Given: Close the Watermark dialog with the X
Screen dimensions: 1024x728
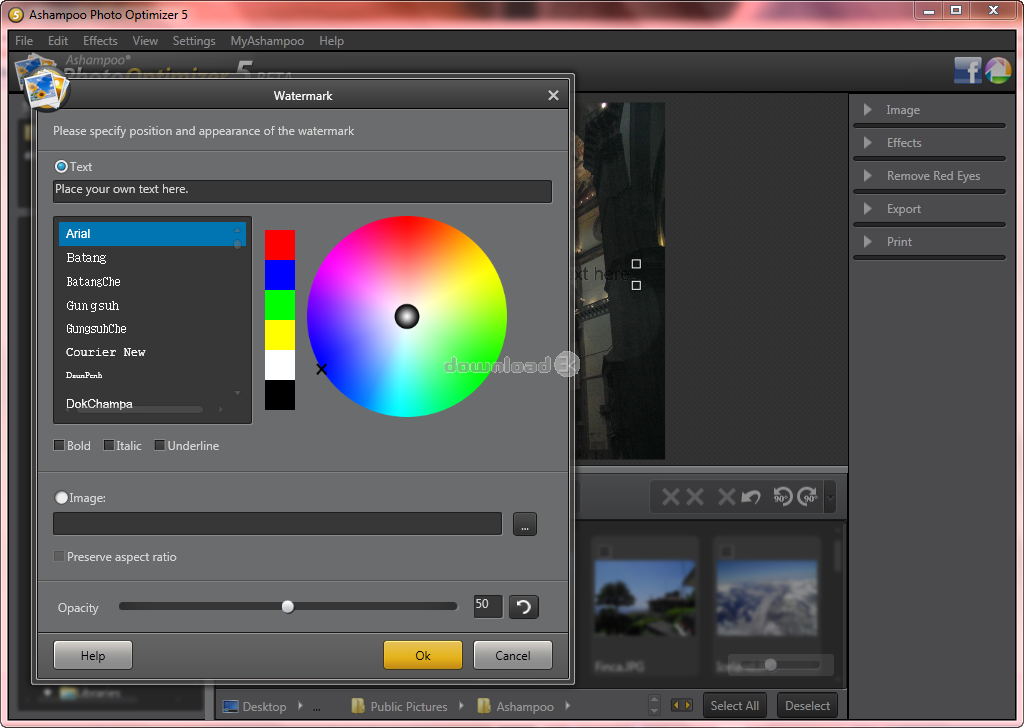Looking at the screenshot, I should [x=553, y=95].
